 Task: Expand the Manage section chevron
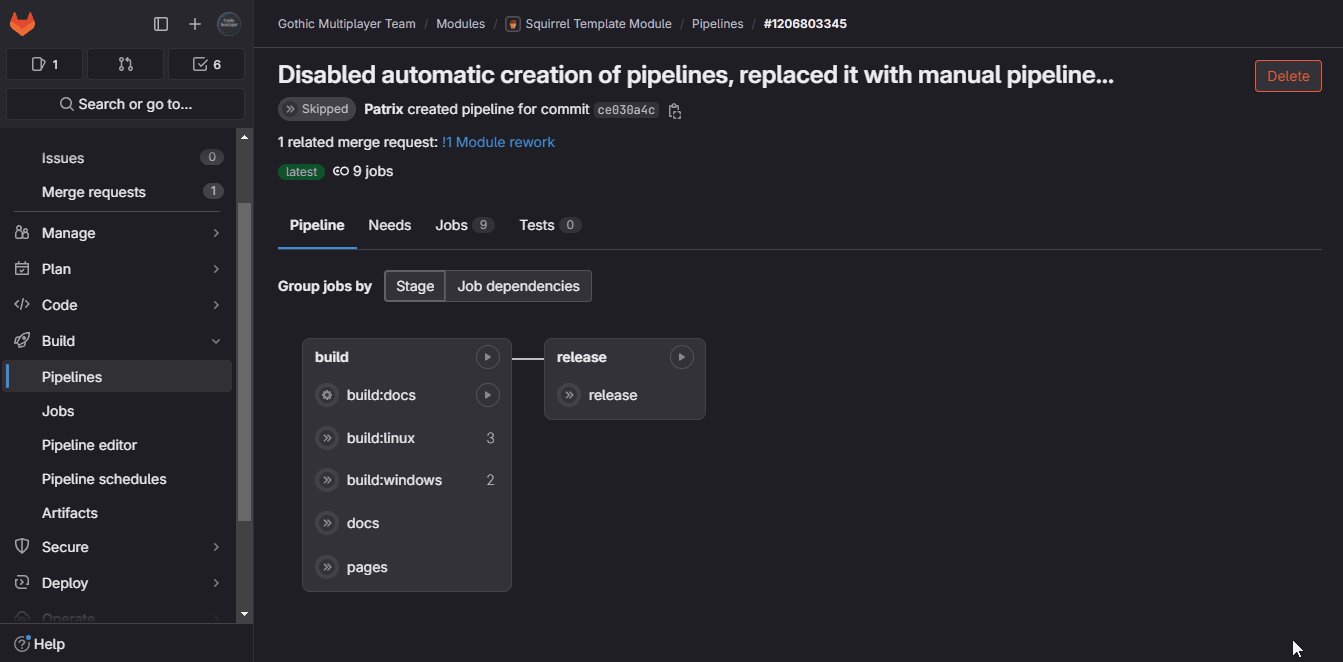[216, 232]
